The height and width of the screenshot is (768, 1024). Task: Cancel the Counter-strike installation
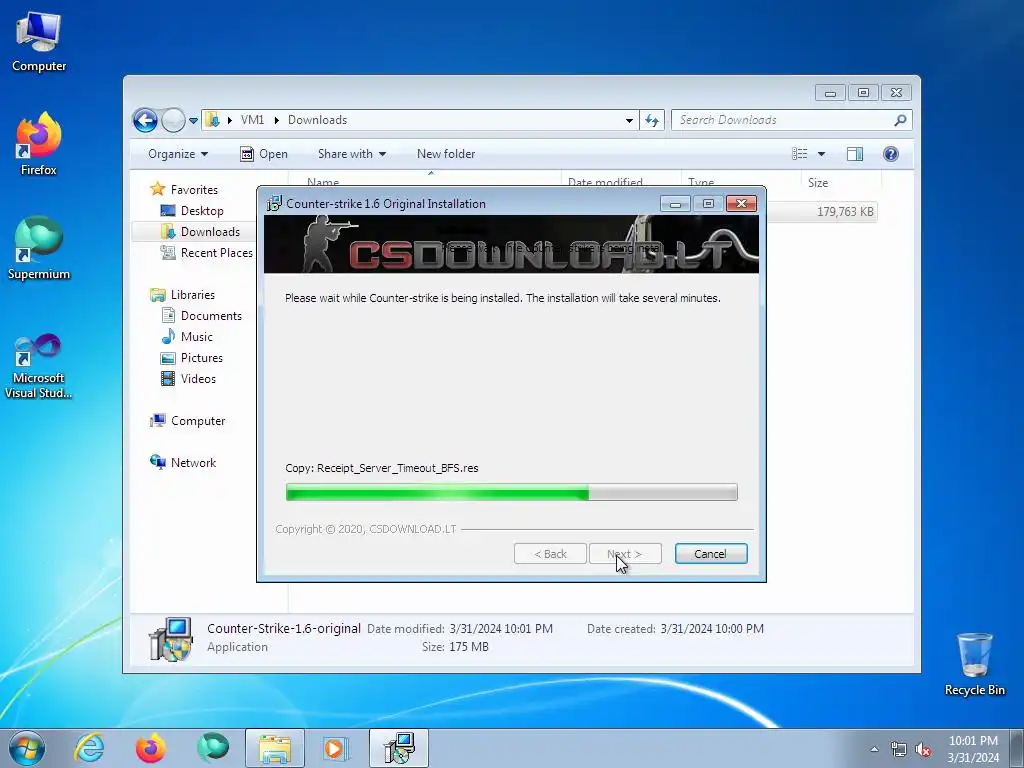(711, 554)
